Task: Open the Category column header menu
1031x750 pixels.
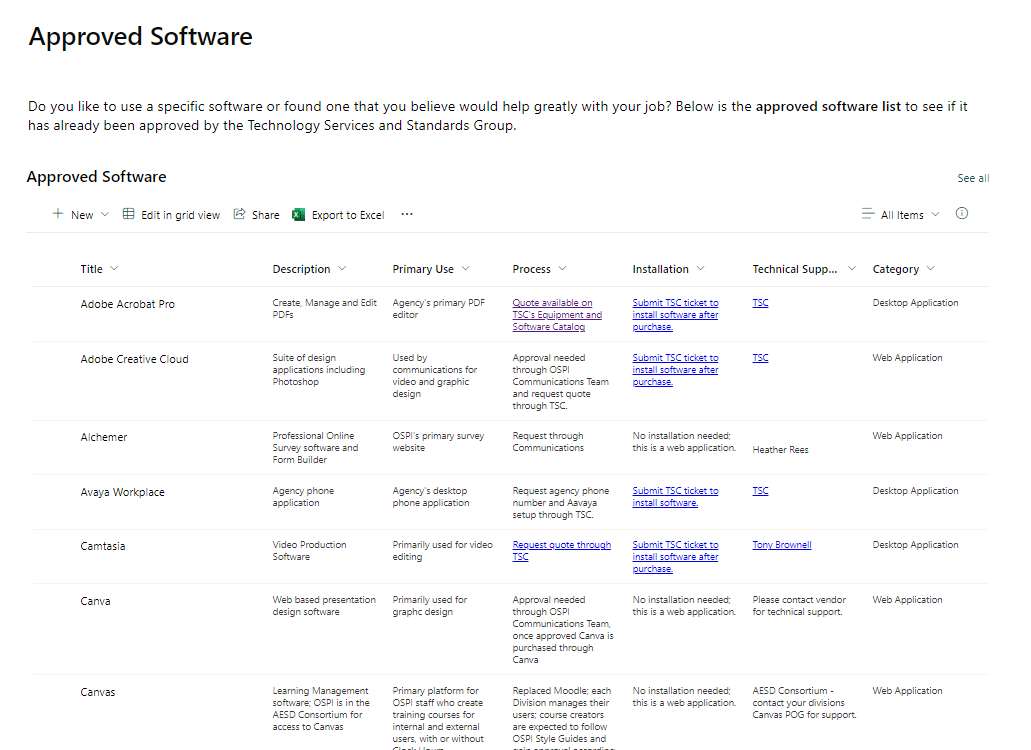Action: pos(931,269)
